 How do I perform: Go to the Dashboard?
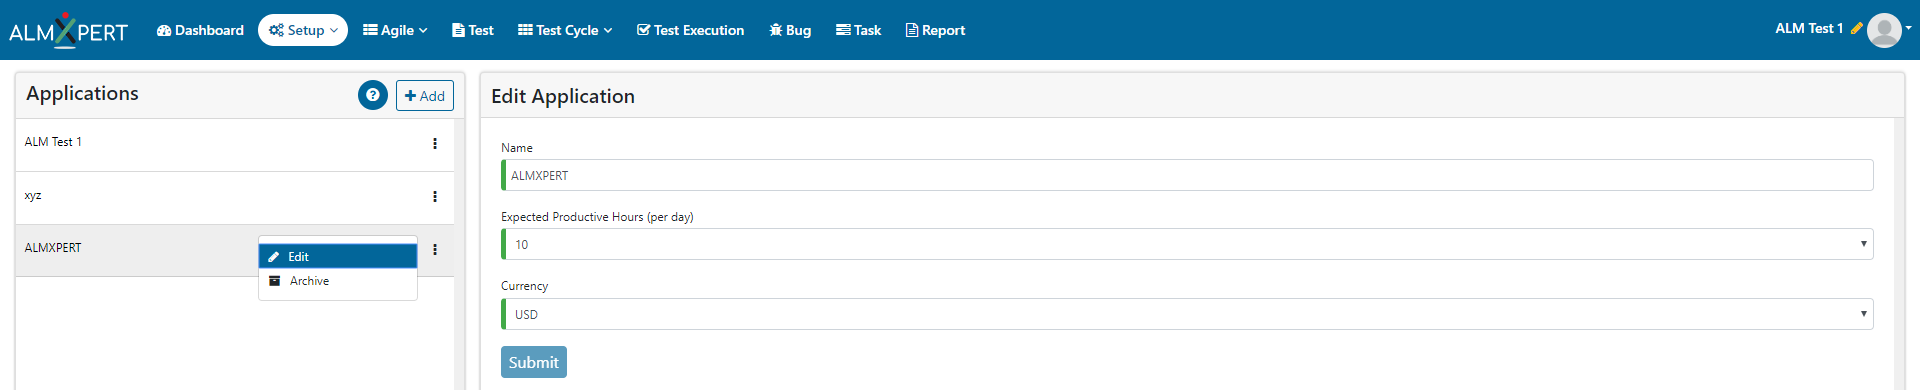pyautogui.click(x=200, y=30)
